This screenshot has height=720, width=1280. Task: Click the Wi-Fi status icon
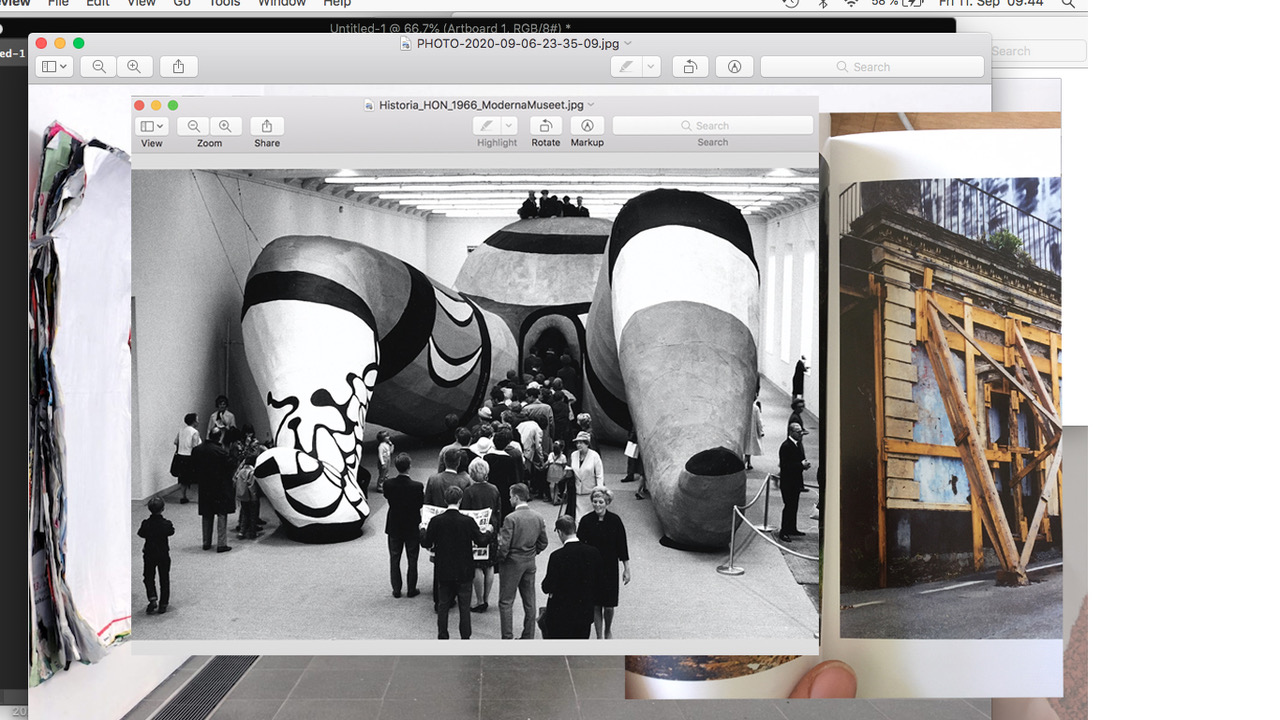click(851, 4)
